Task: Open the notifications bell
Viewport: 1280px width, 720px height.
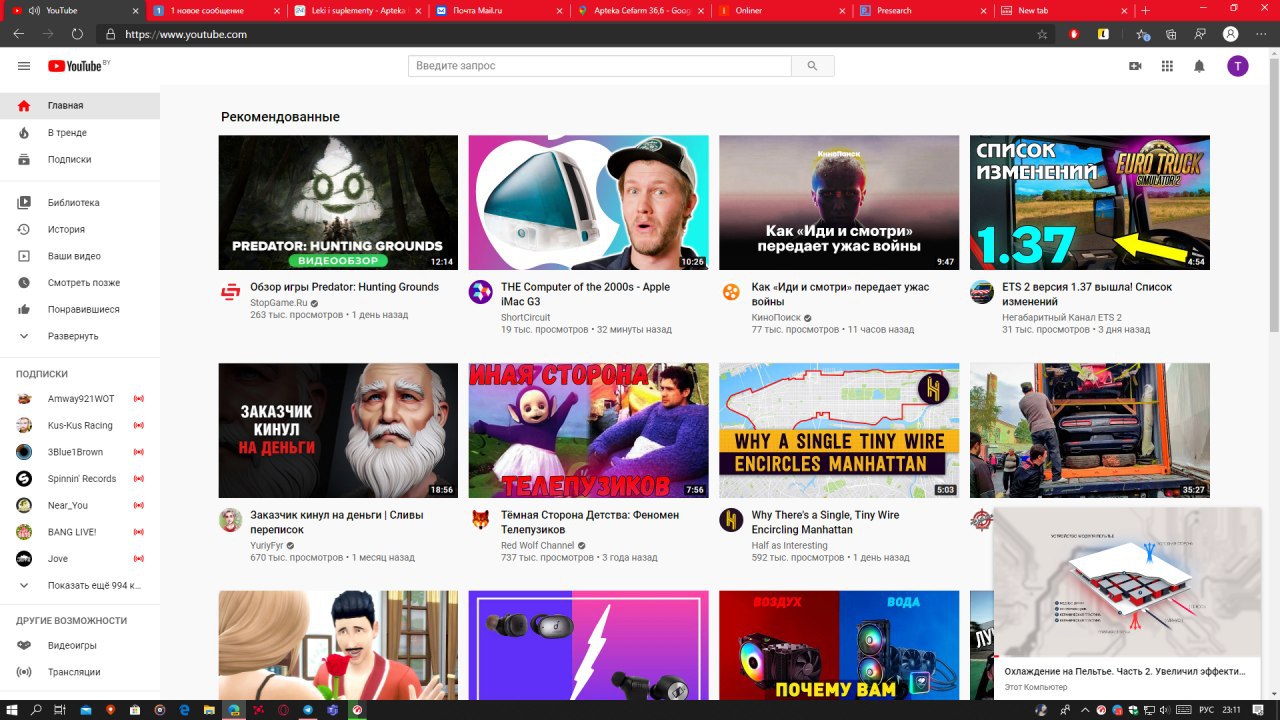Action: [x=1199, y=66]
